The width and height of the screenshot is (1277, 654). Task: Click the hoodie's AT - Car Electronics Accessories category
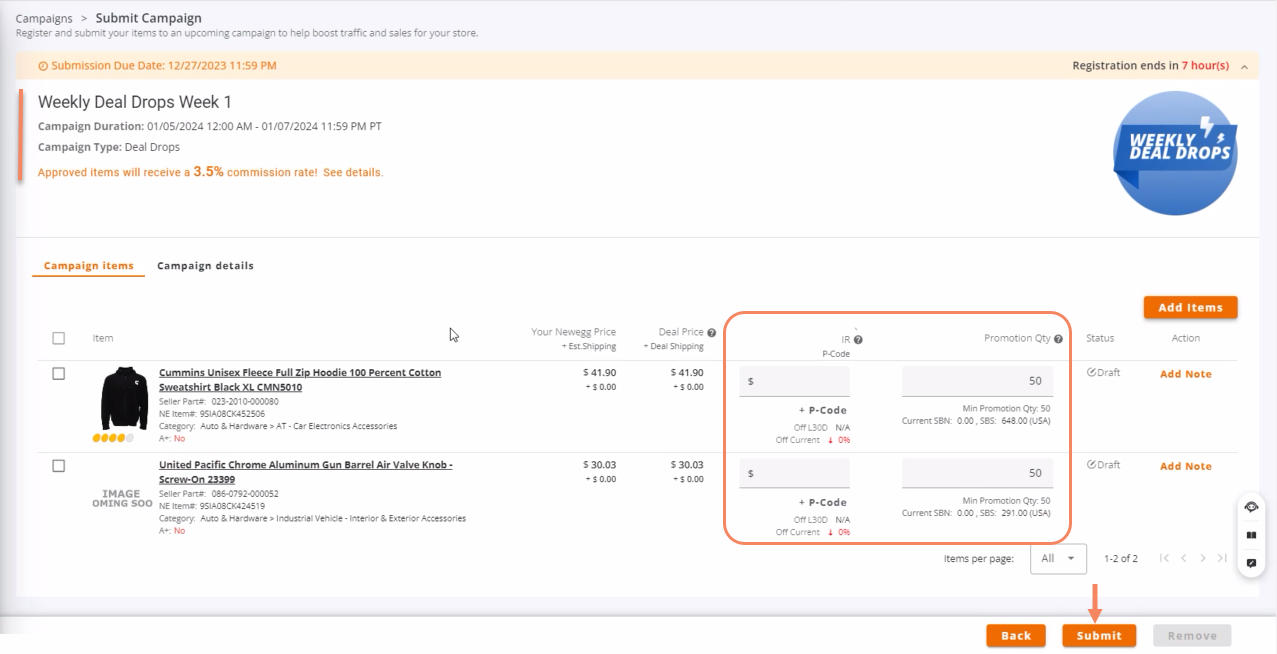point(277,426)
